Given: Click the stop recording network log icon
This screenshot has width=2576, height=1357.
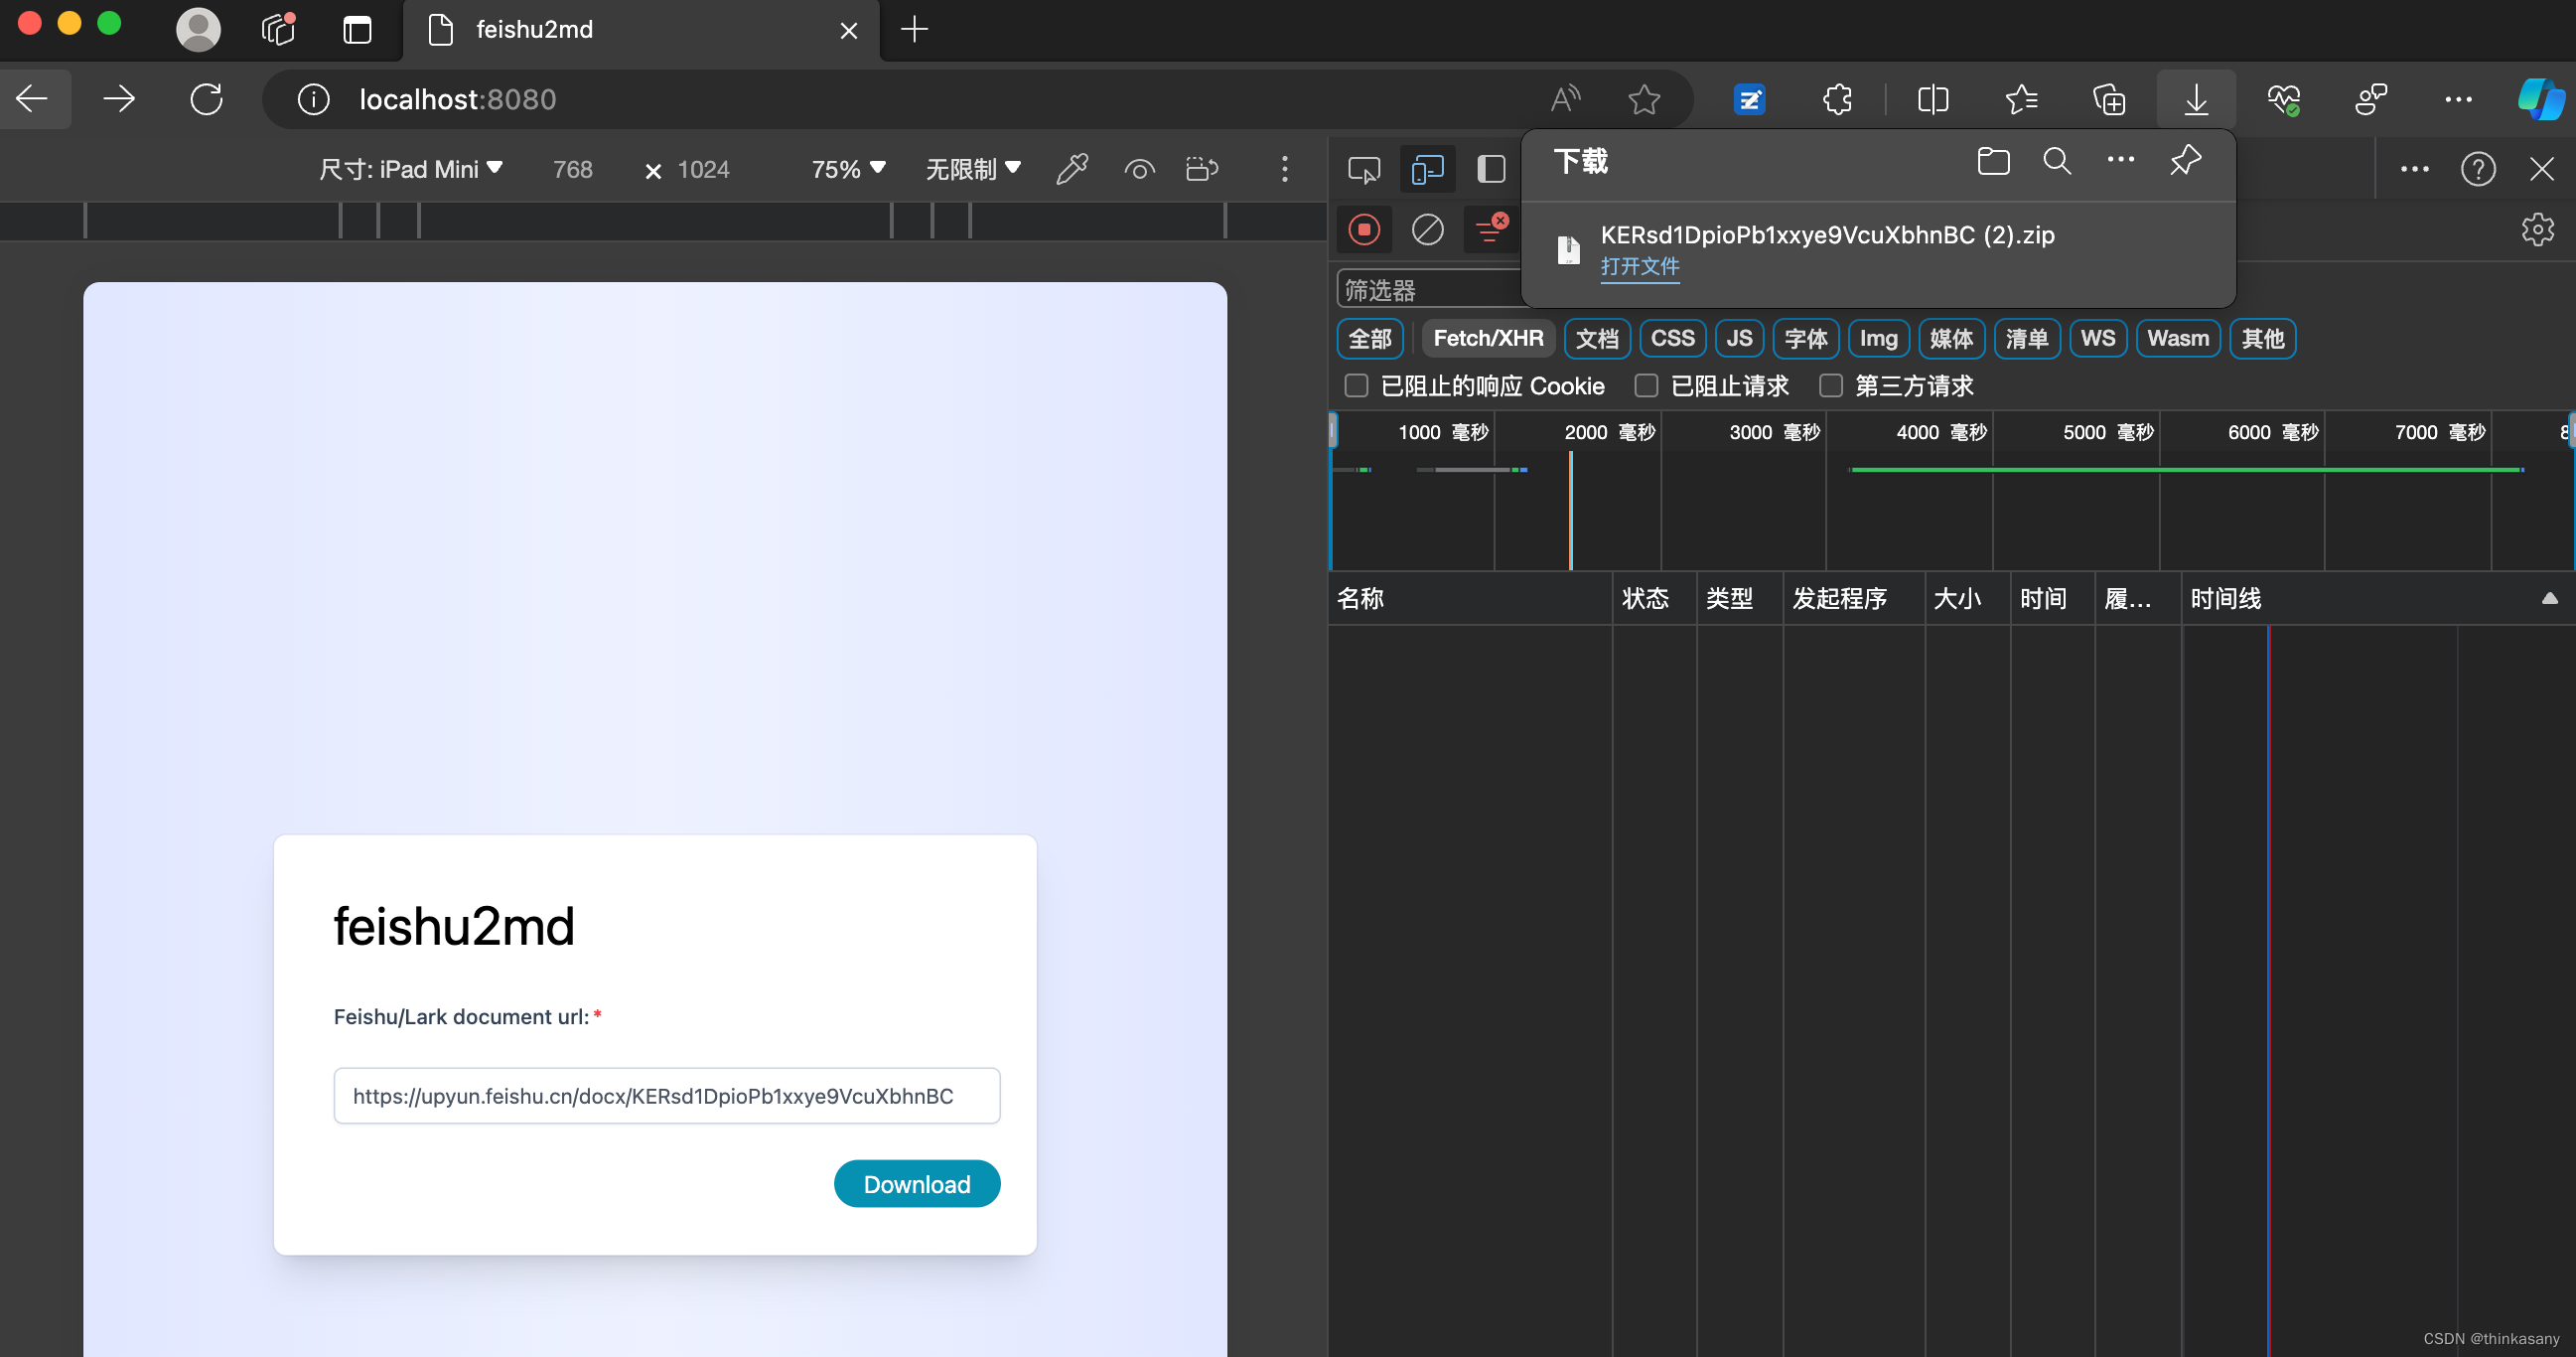Looking at the screenshot, I should click(1364, 230).
